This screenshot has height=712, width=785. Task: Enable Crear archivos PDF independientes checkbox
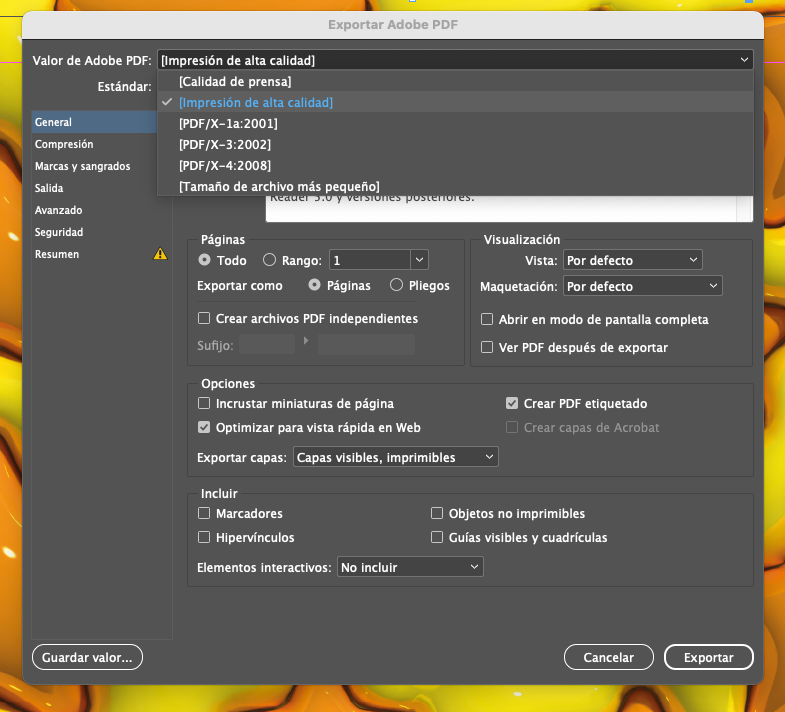pos(204,318)
